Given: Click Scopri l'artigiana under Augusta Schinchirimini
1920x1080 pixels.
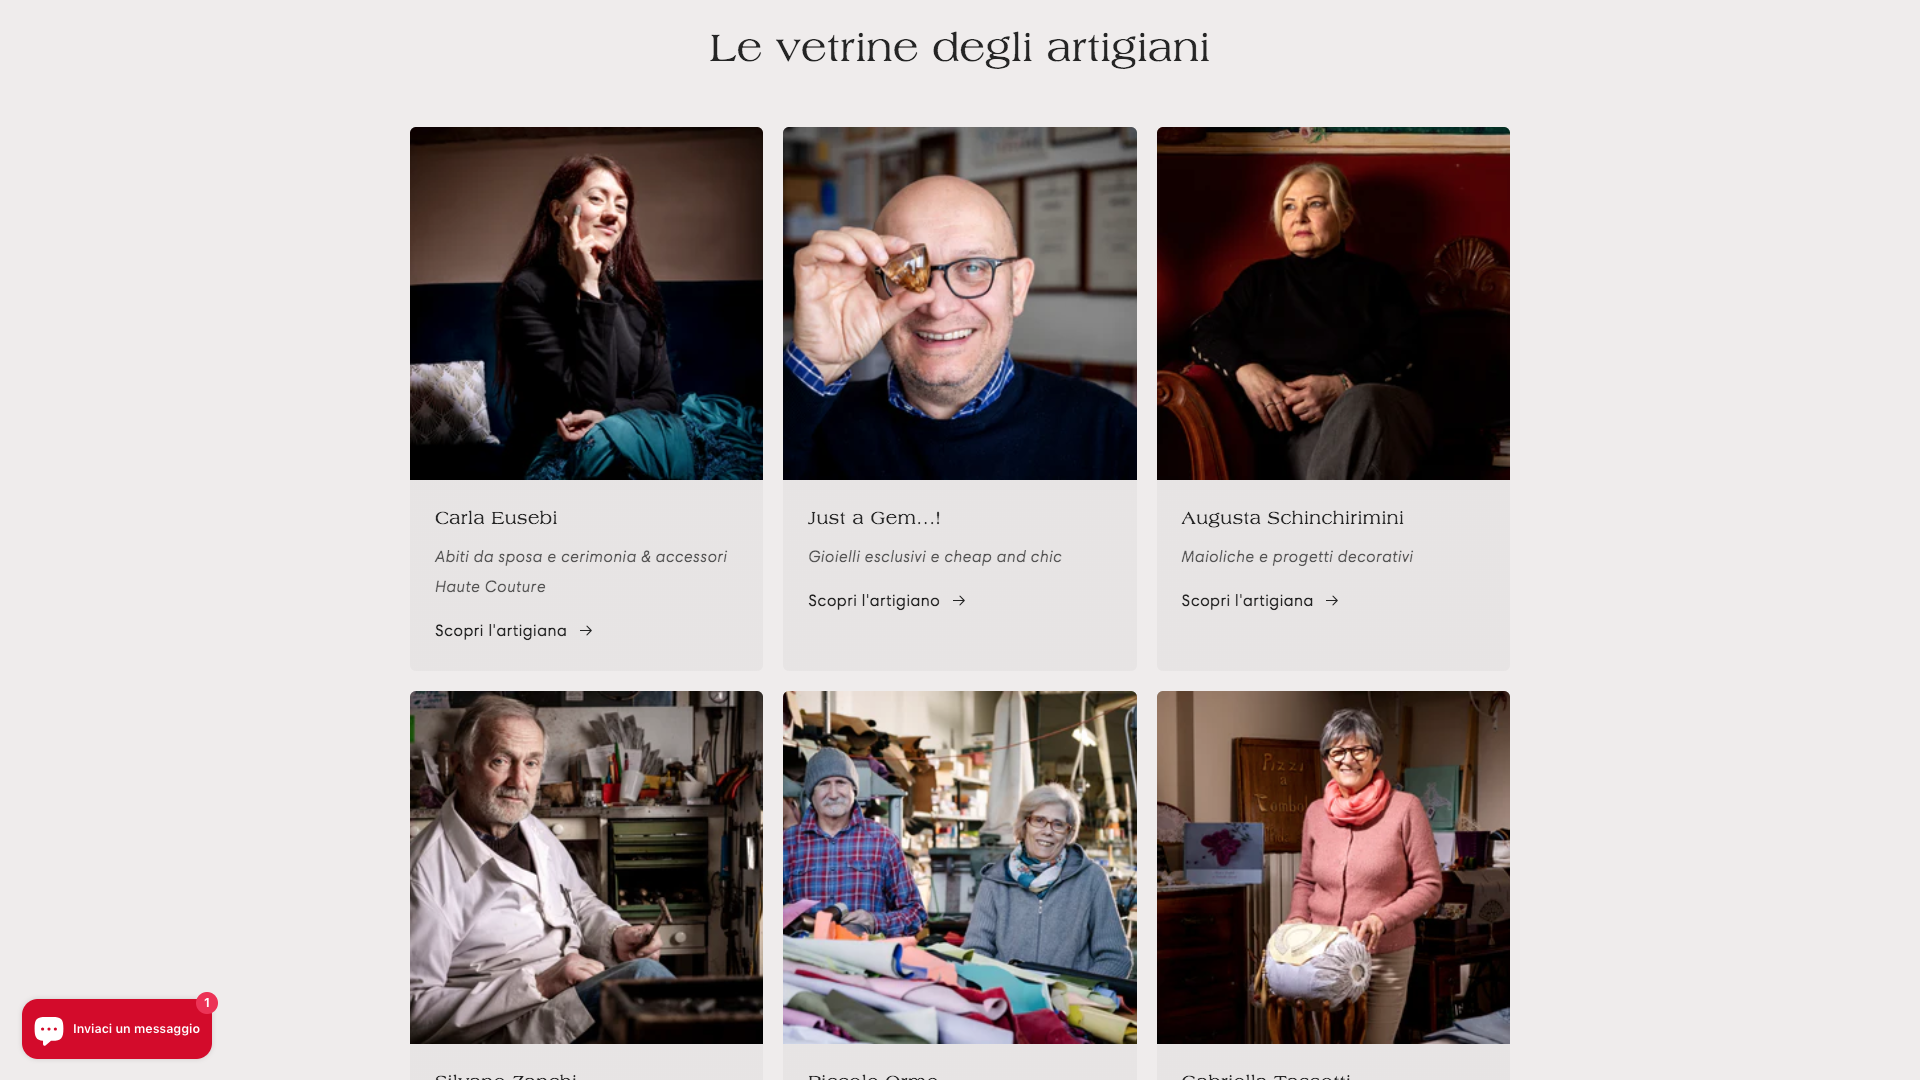Looking at the screenshot, I should click(1247, 601).
